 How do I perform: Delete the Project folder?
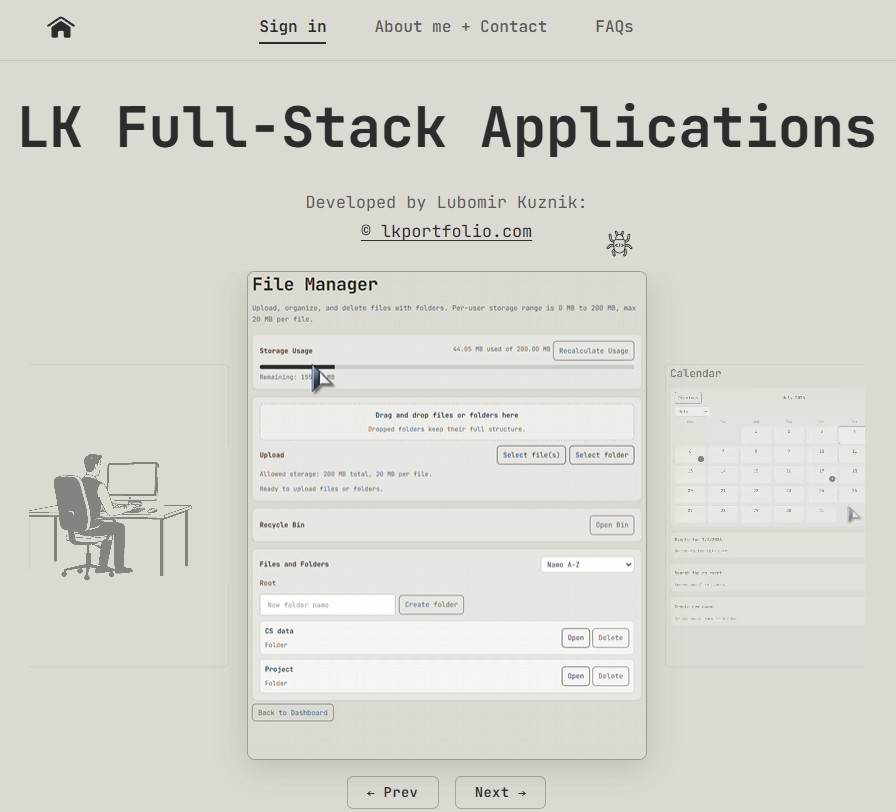(x=610, y=676)
